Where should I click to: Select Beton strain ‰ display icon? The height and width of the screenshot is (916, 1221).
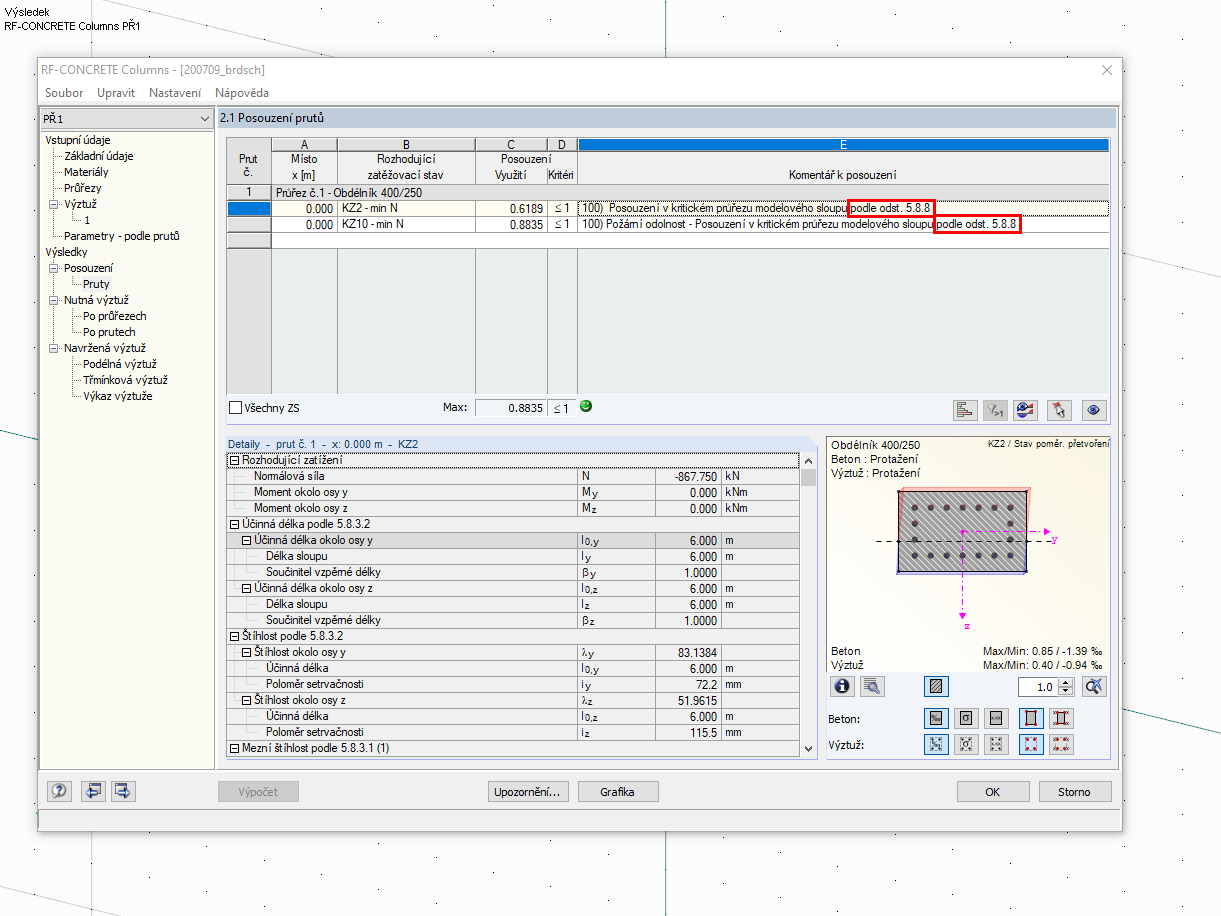click(937, 718)
